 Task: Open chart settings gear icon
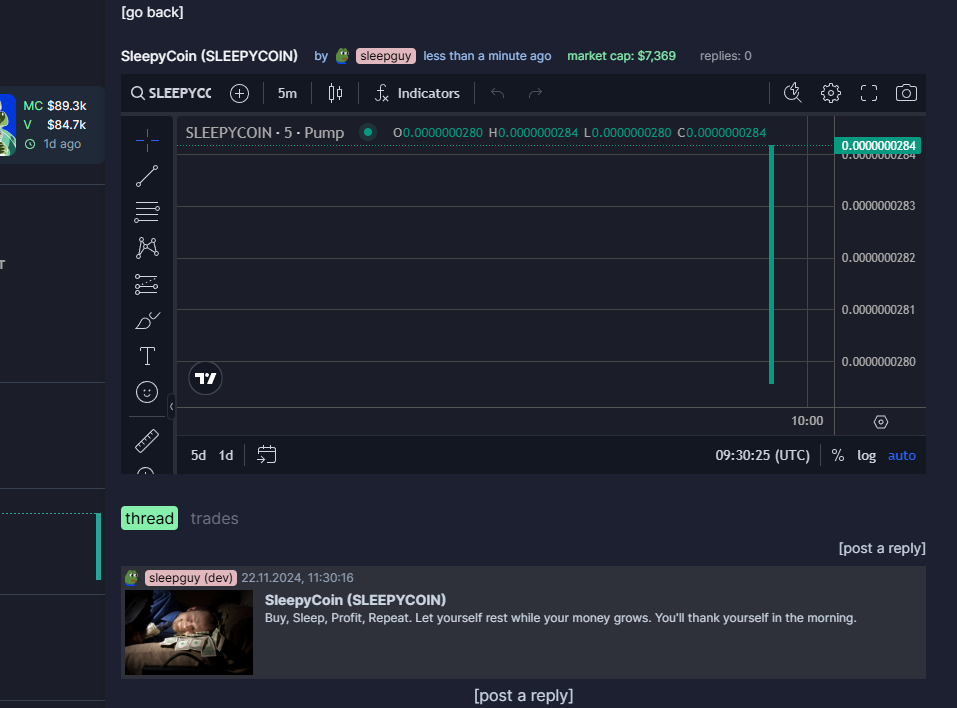pyautogui.click(x=830, y=93)
